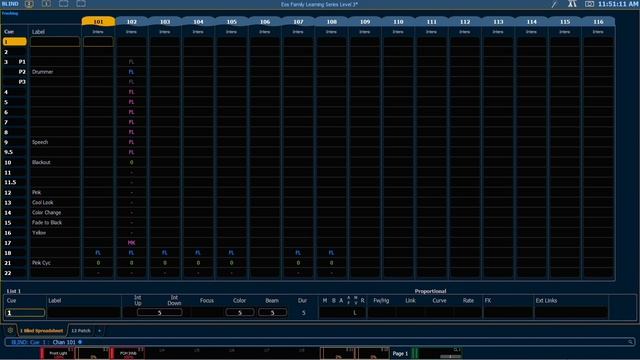Click channel 107 FL value in cue 18
The height and width of the screenshot is (360, 640).
click(298, 253)
